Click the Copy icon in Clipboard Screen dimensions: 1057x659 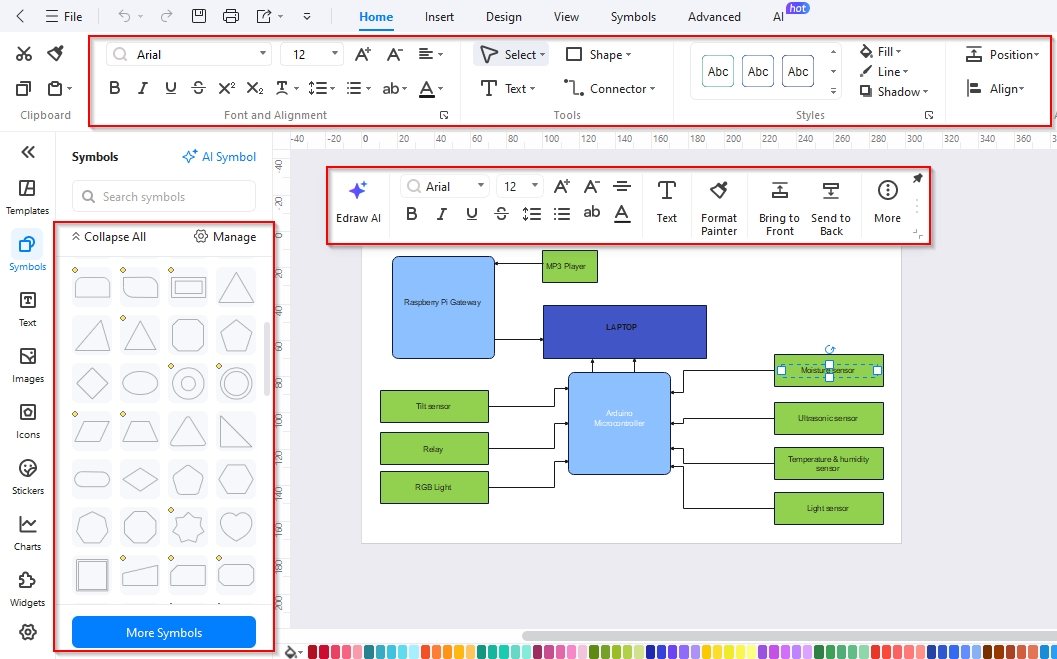(x=24, y=88)
